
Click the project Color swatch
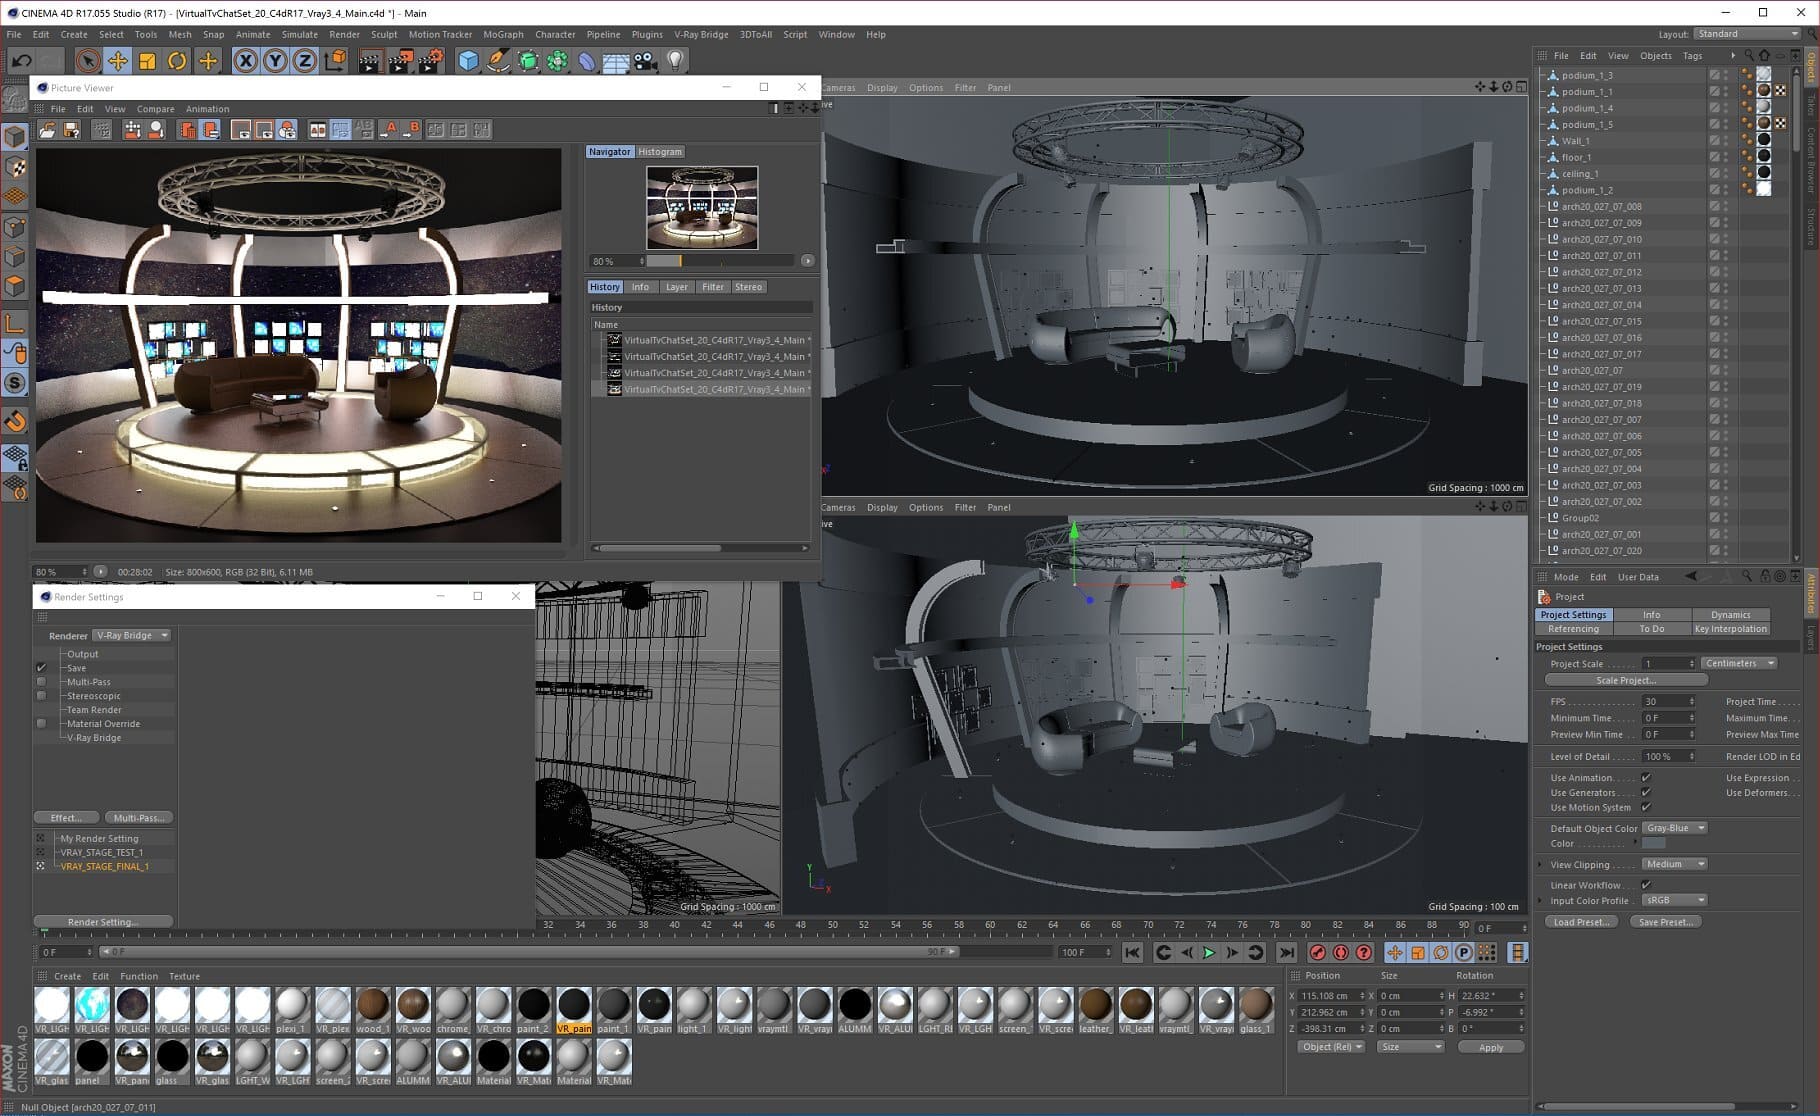(1654, 844)
